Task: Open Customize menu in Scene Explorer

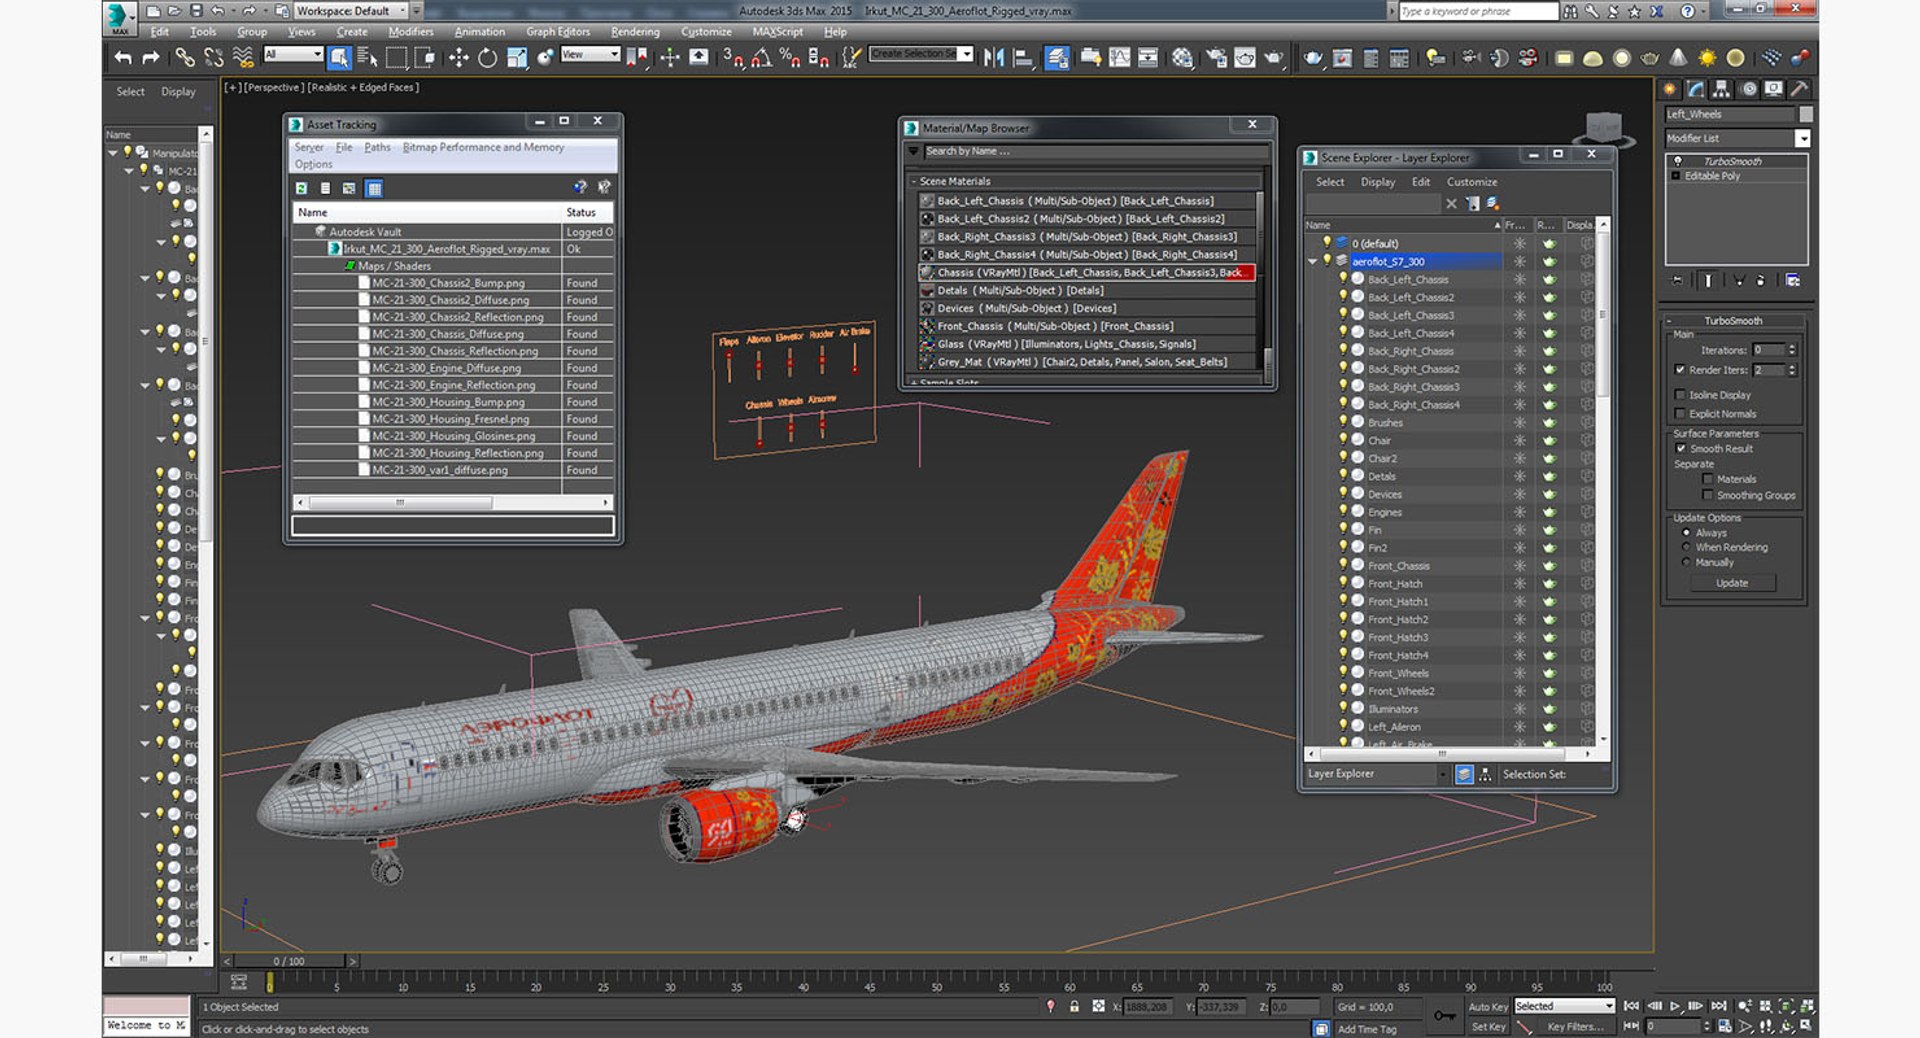Action: click(1472, 182)
